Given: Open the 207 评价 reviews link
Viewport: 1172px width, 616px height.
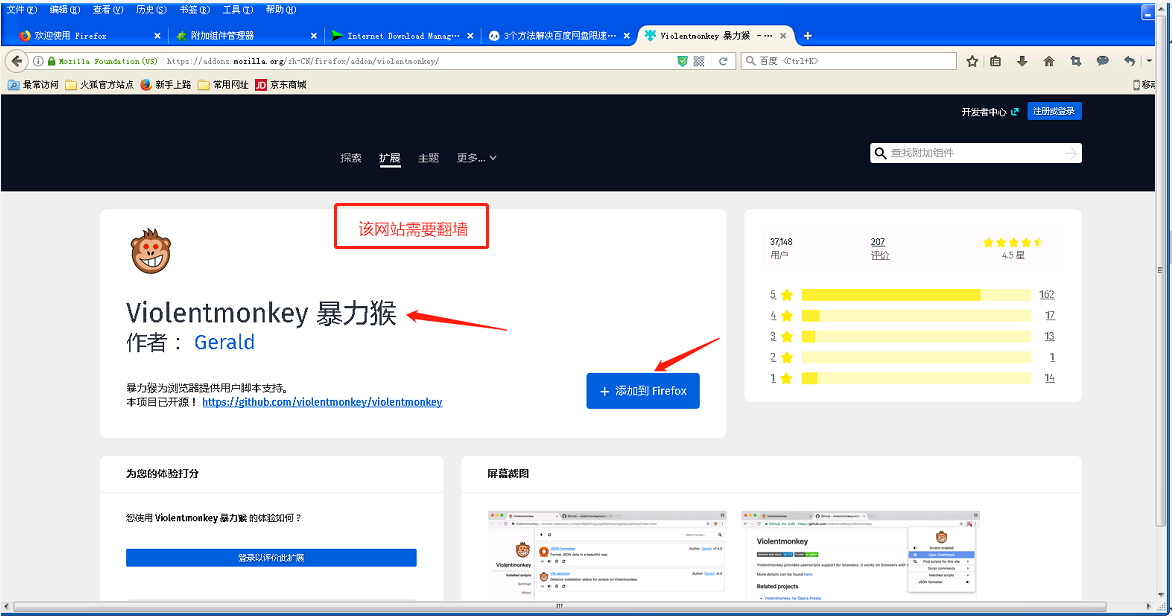Looking at the screenshot, I should [x=880, y=248].
